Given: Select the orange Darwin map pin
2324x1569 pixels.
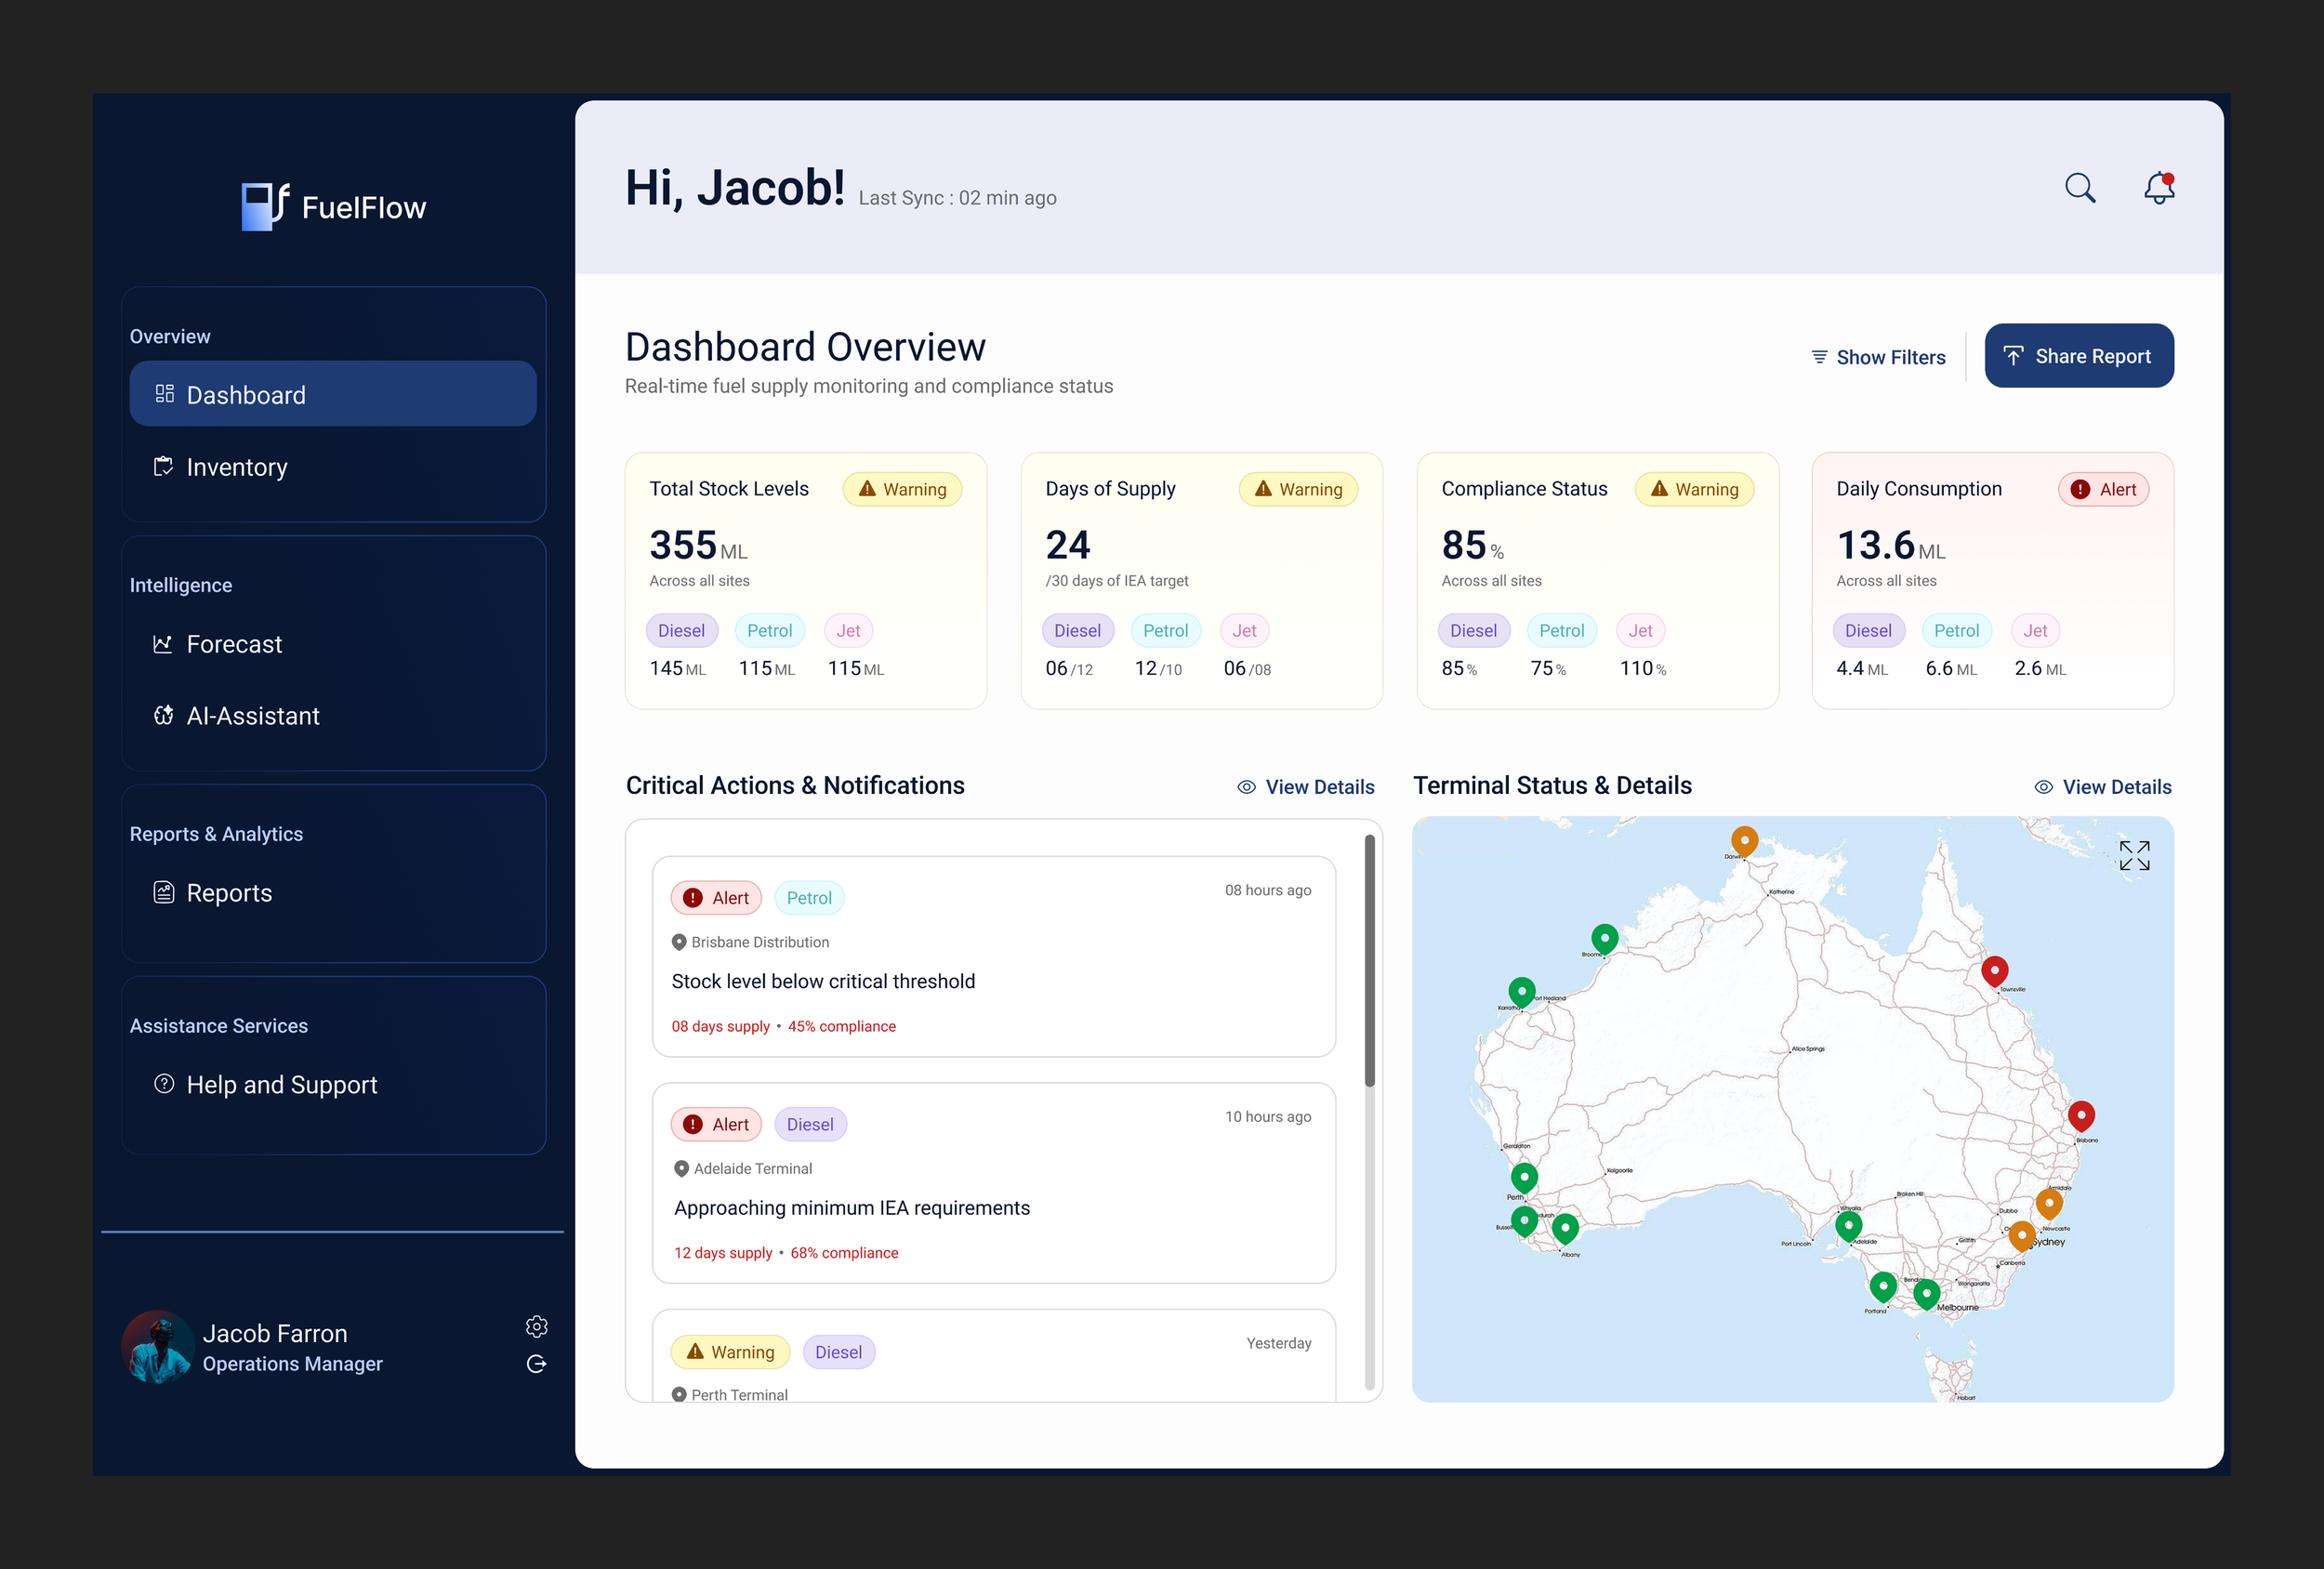Looking at the screenshot, I should click(1744, 840).
